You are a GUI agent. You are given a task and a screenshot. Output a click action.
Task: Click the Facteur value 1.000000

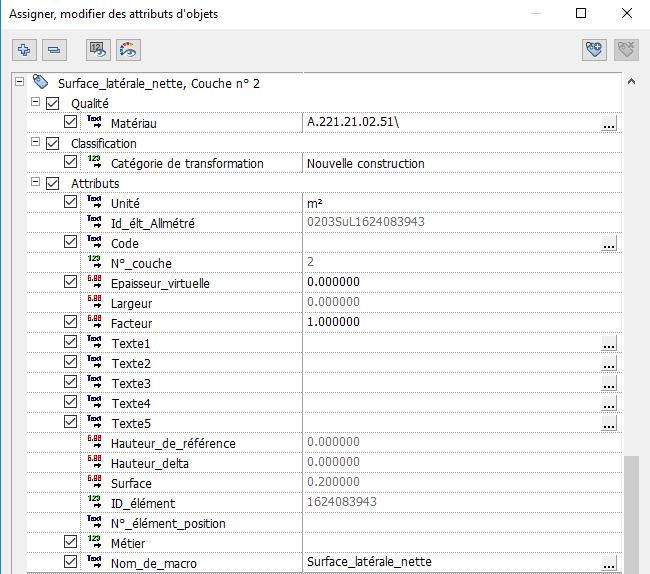point(333,322)
